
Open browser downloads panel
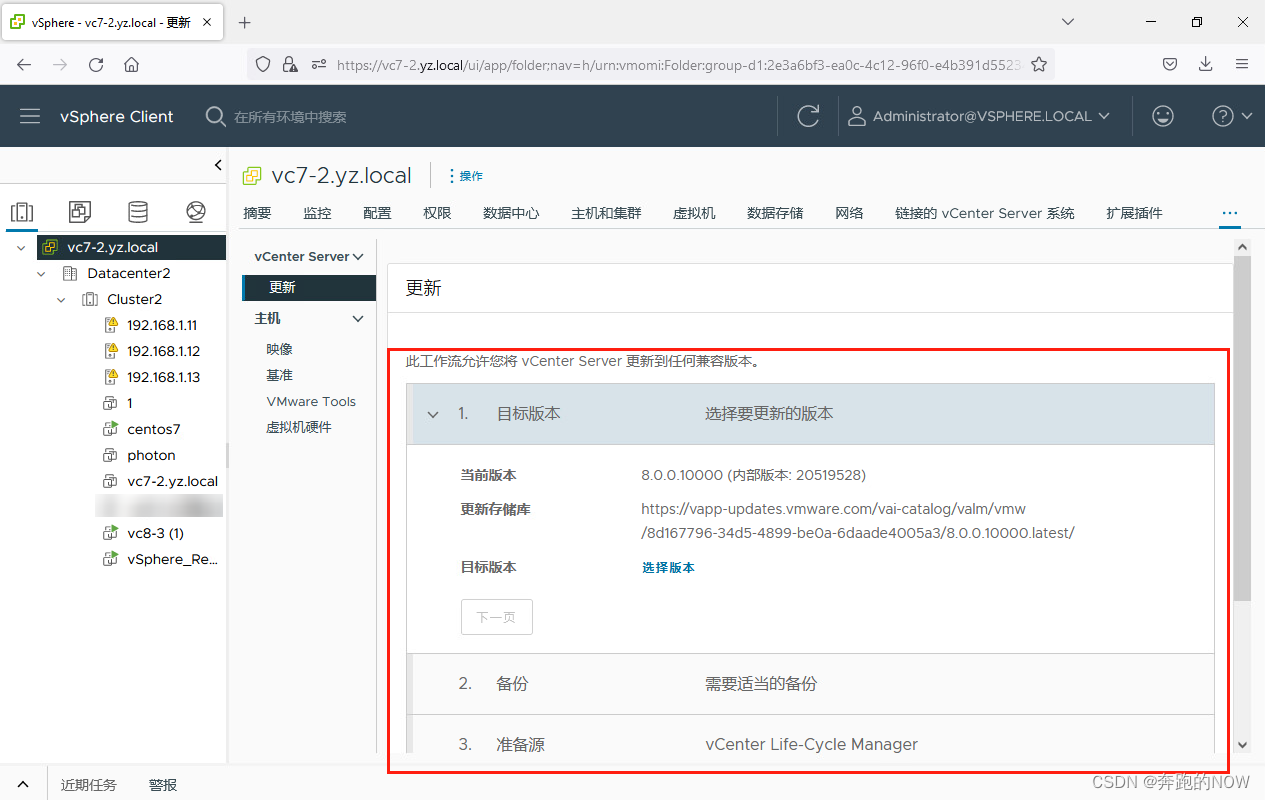pos(1206,64)
